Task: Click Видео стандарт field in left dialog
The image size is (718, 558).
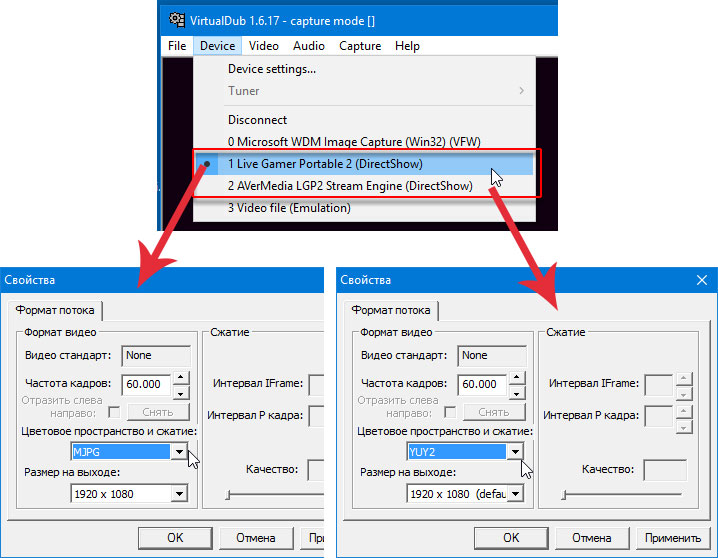Action: click(x=156, y=356)
